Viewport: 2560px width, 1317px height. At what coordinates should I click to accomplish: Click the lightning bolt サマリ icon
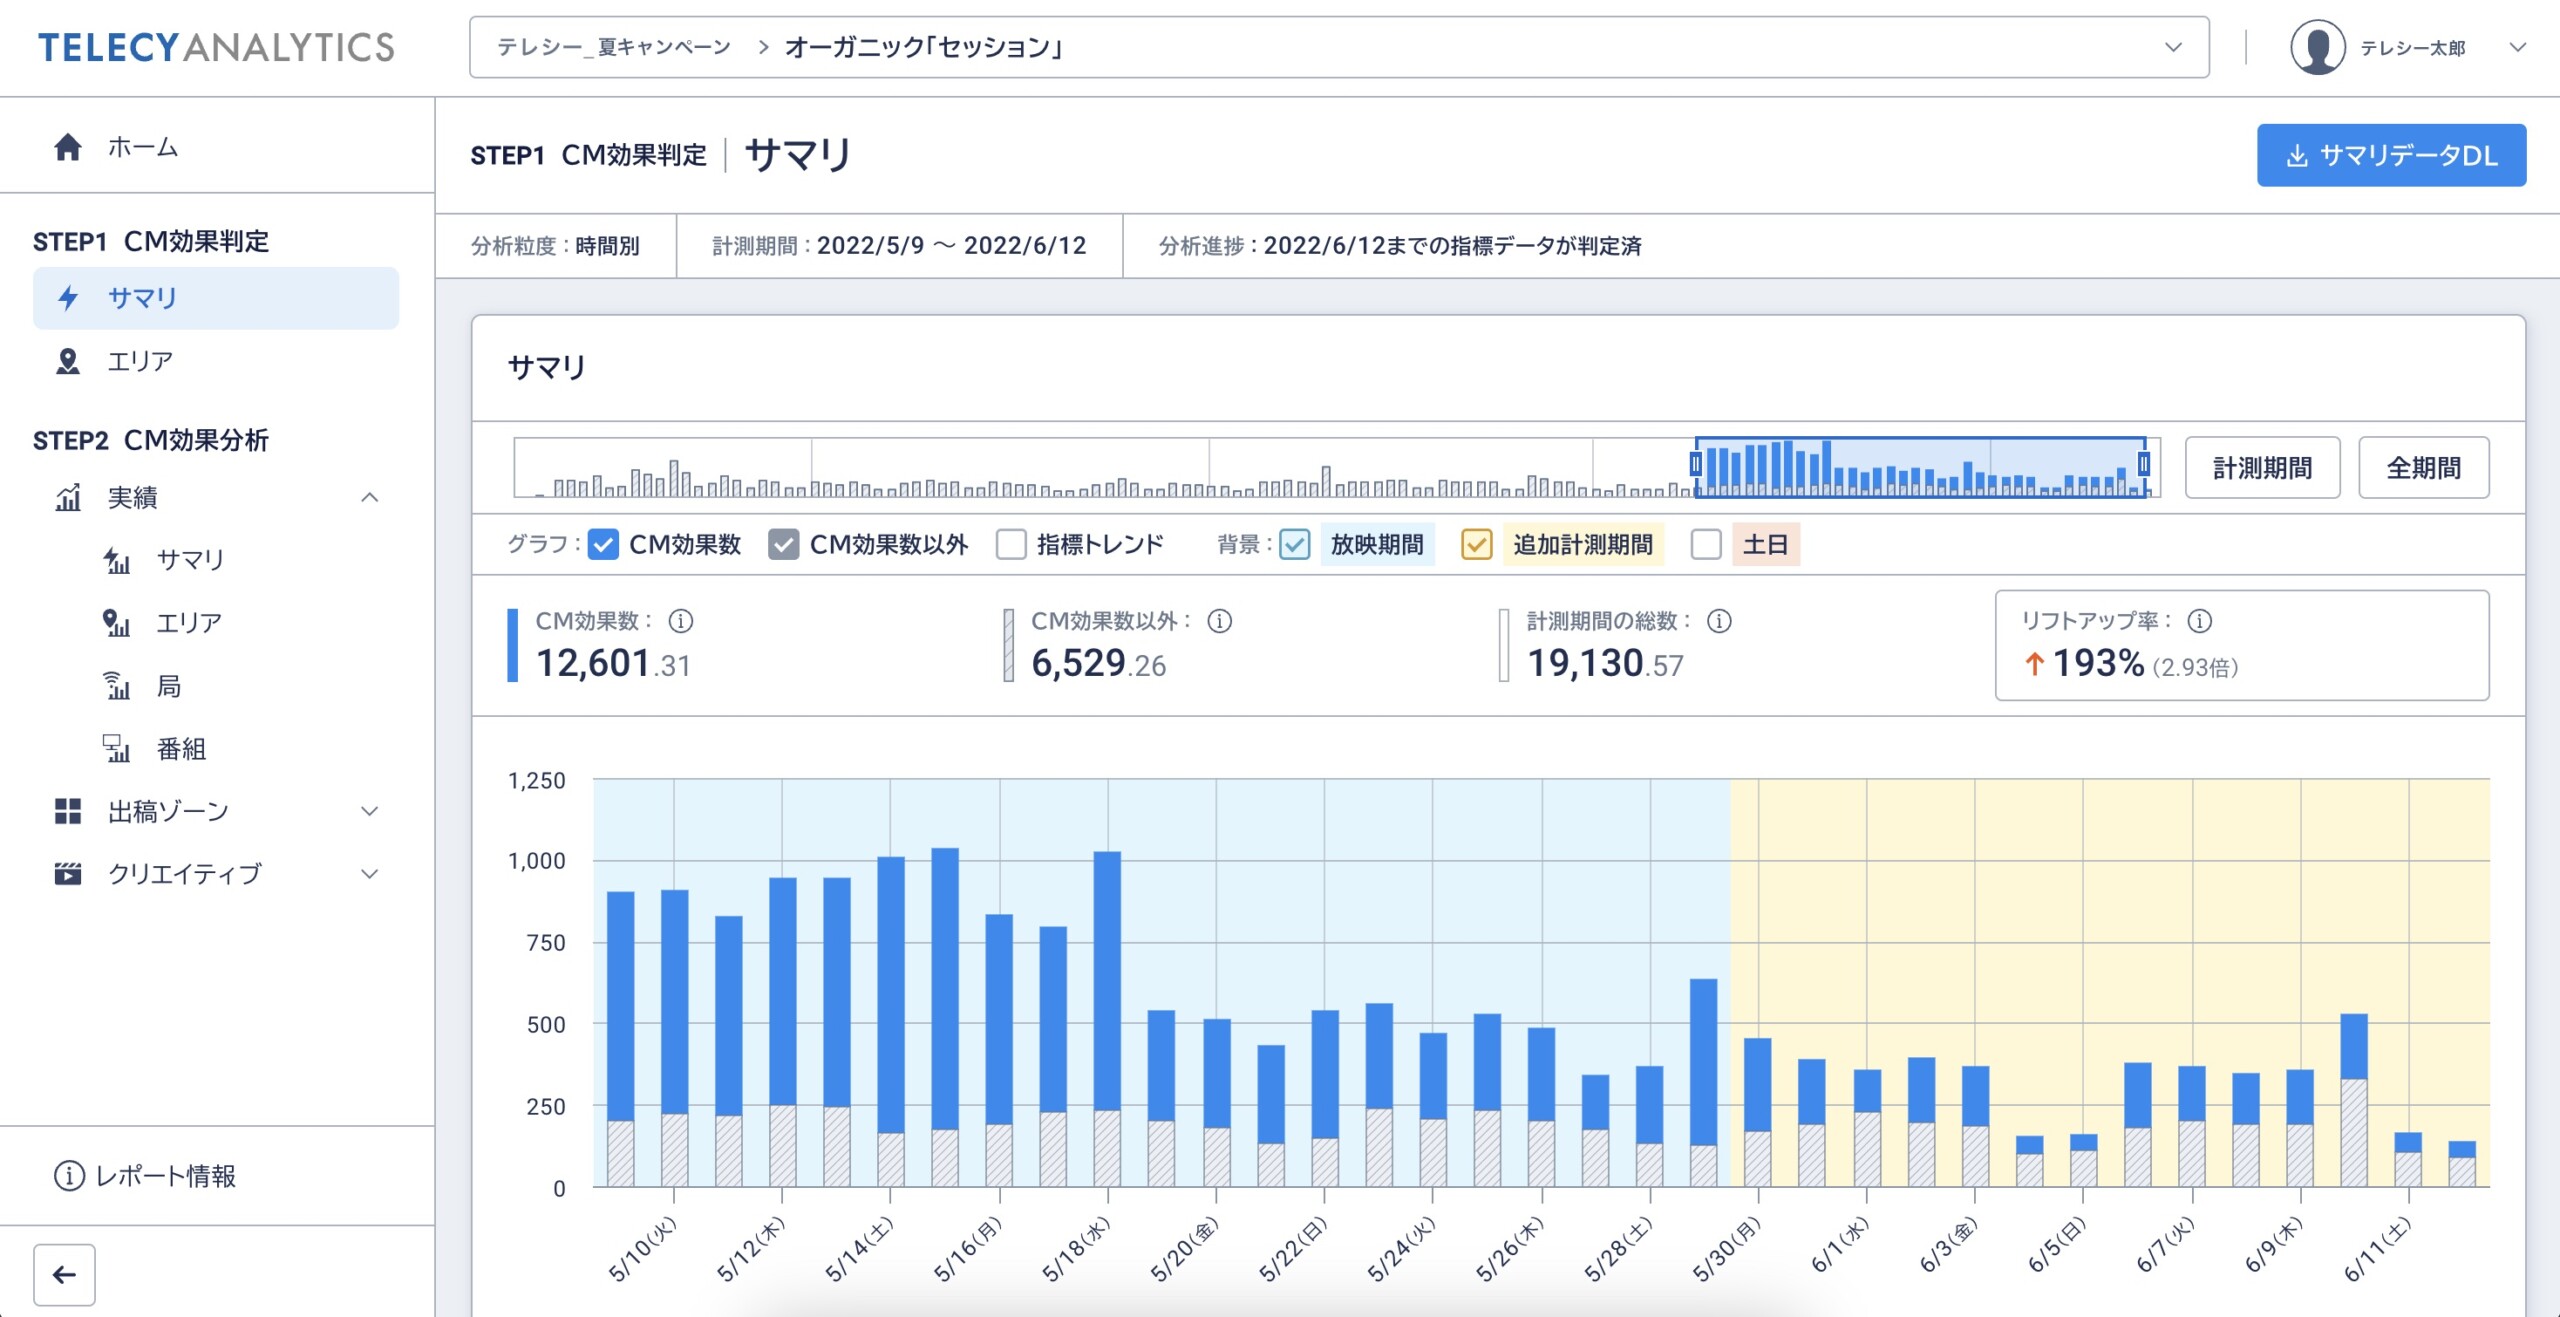67,298
